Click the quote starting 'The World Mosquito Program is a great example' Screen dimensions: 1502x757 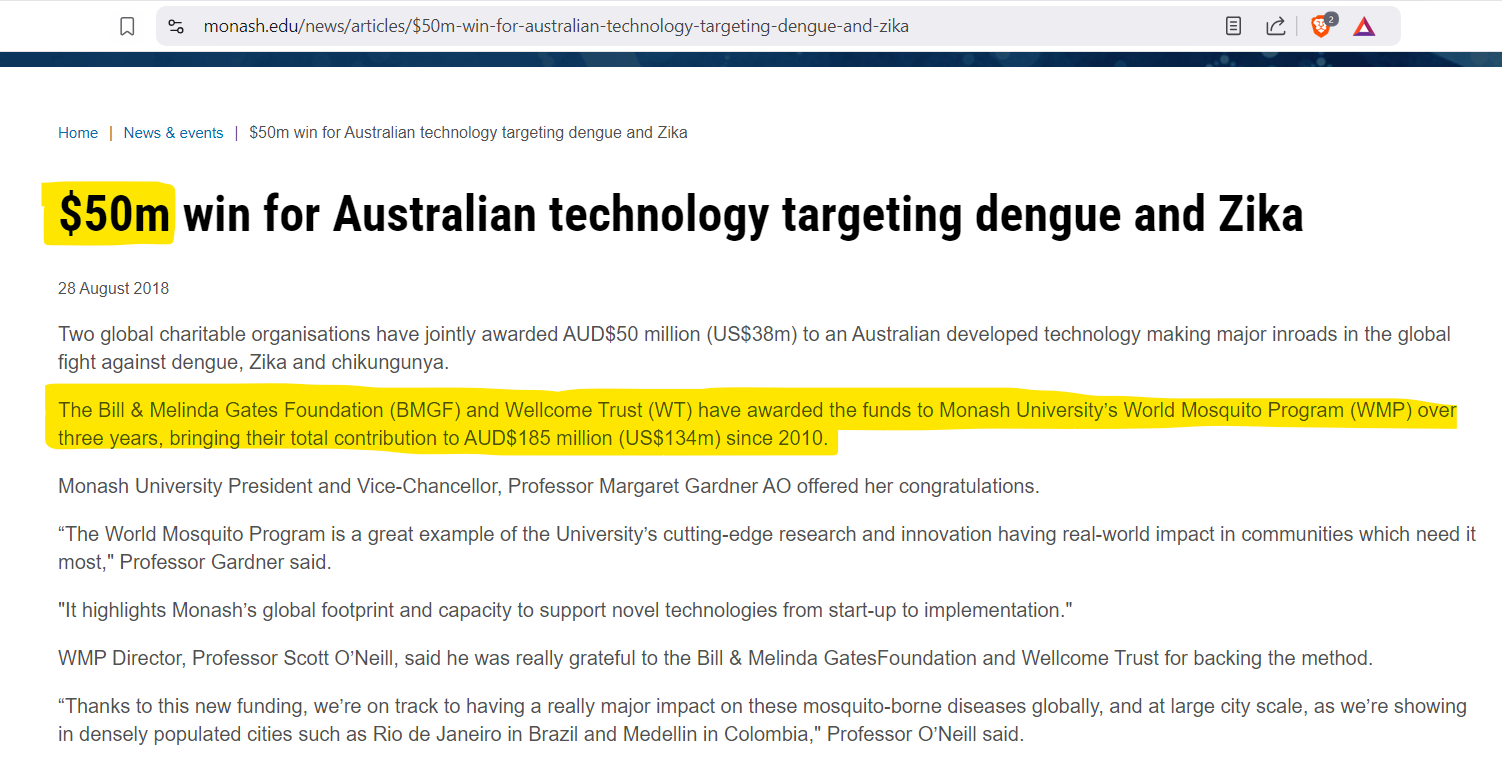click(767, 548)
